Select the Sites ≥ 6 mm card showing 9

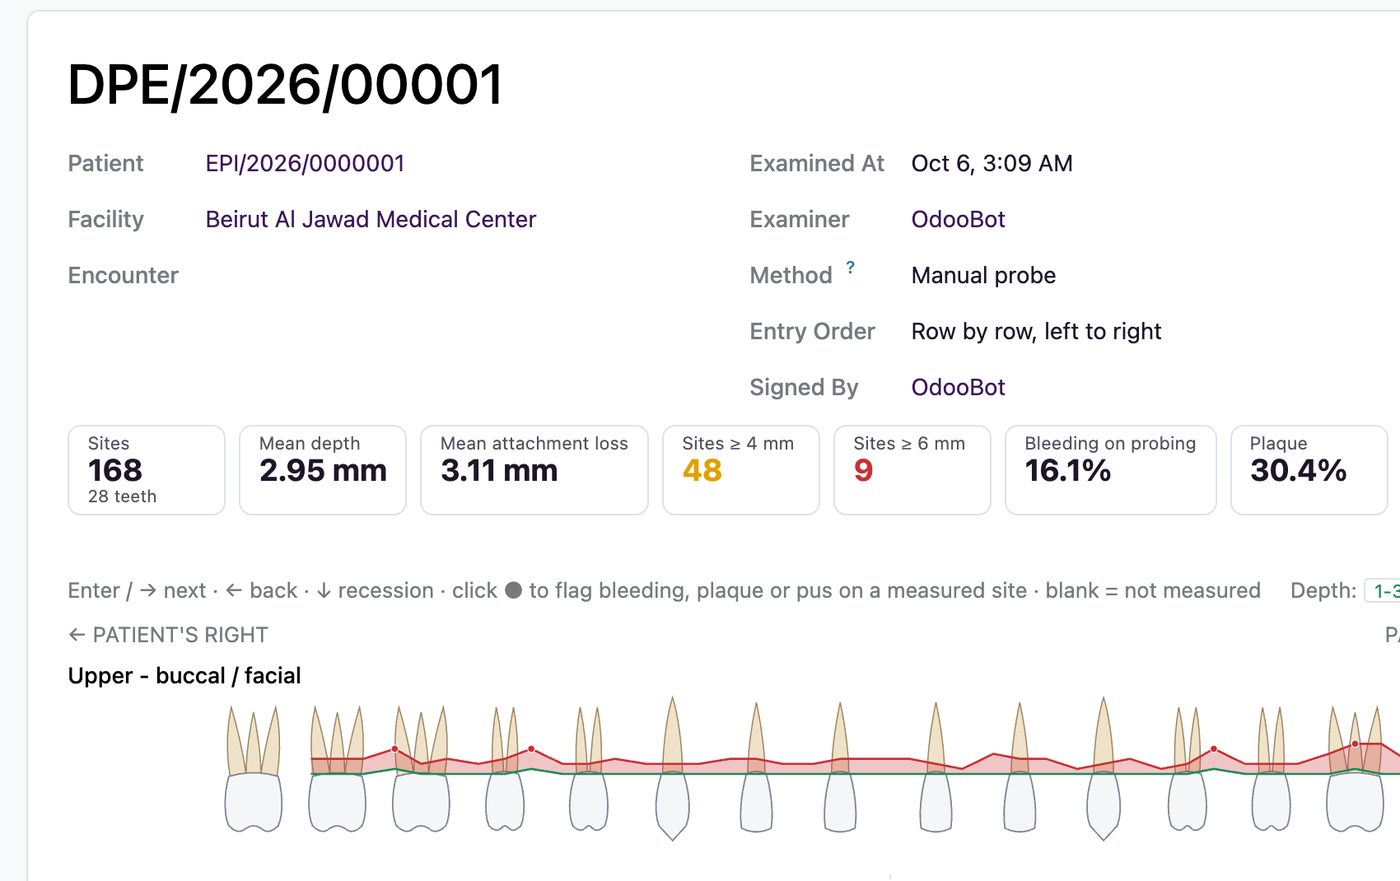912,470
